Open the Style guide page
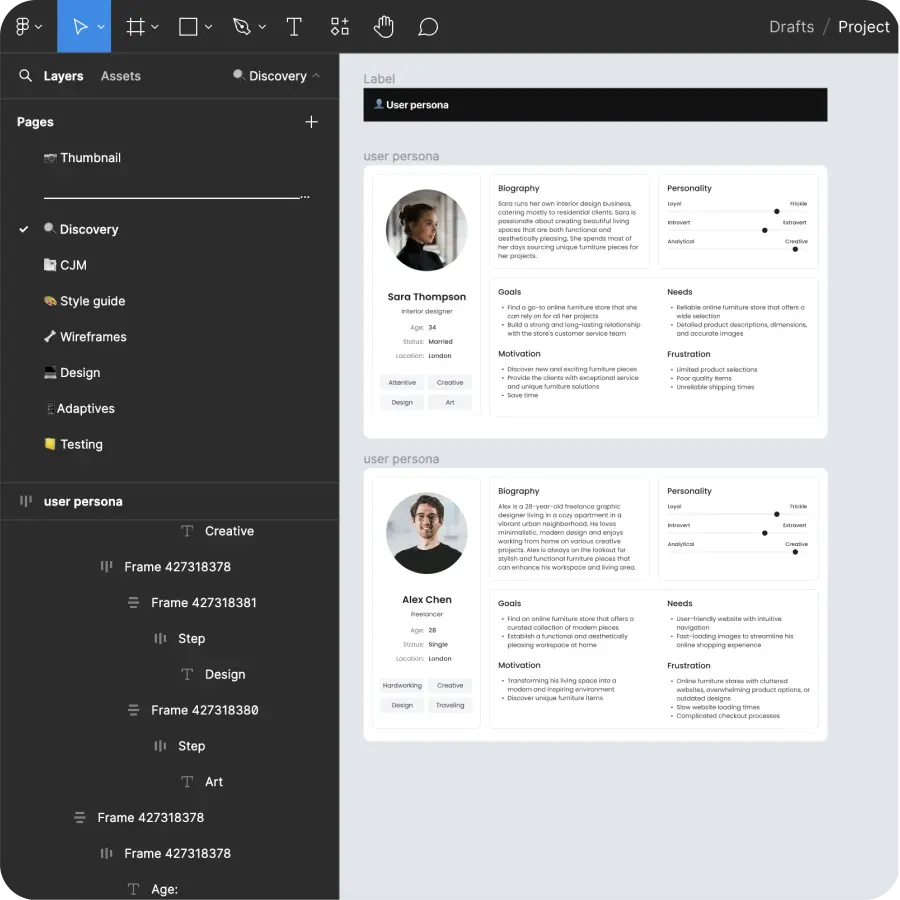 [93, 301]
